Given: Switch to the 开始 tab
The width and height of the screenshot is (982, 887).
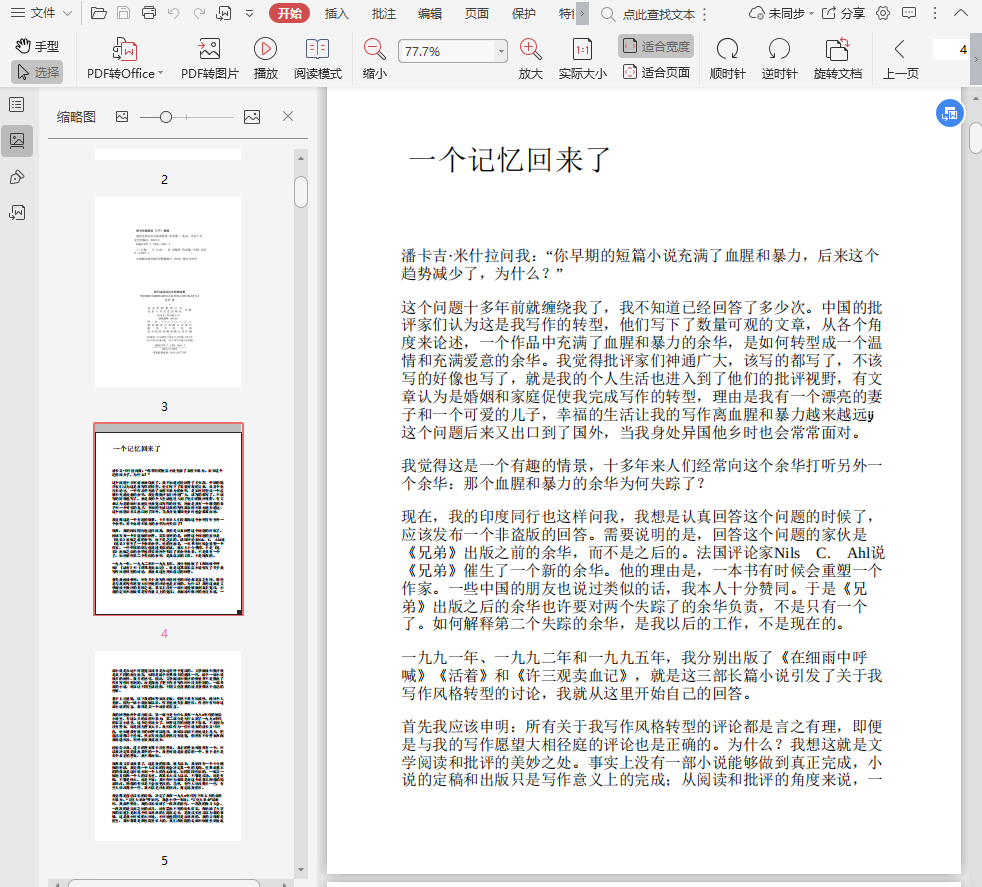Looking at the screenshot, I should (x=289, y=13).
